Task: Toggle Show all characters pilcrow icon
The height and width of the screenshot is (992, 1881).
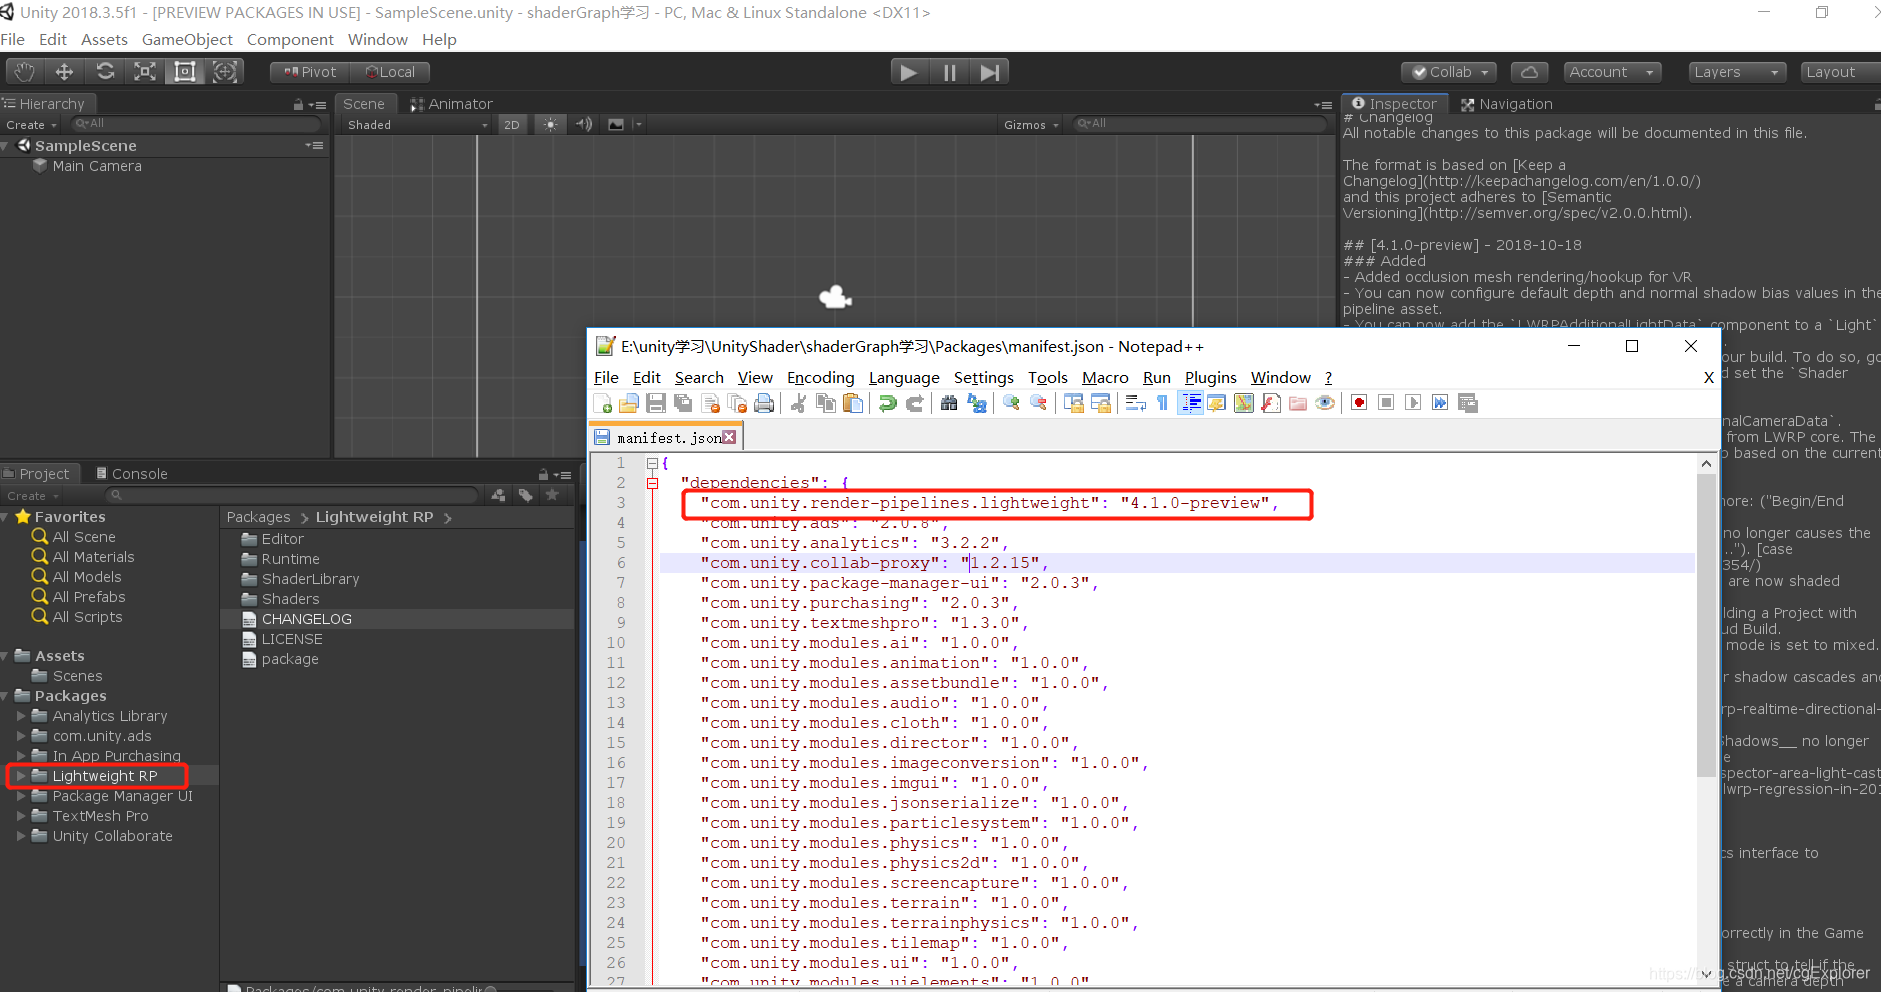Action: pyautogui.click(x=1162, y=403)
